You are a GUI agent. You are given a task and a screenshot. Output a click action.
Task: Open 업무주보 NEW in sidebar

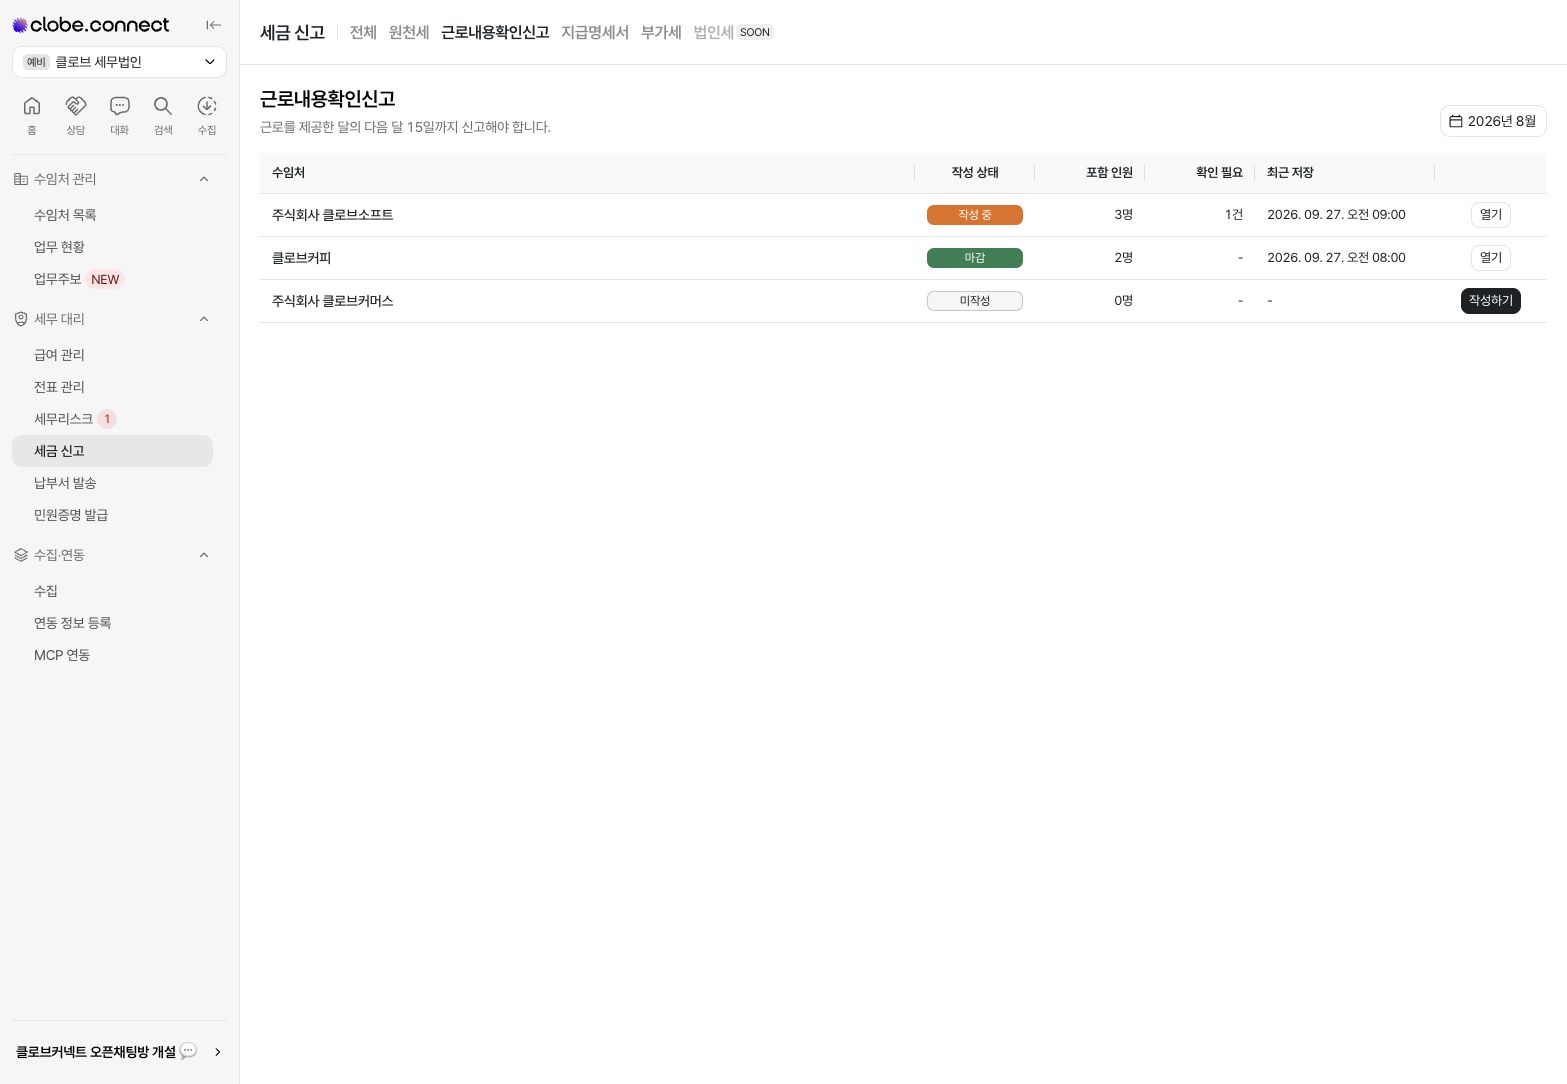click(112, 279)
